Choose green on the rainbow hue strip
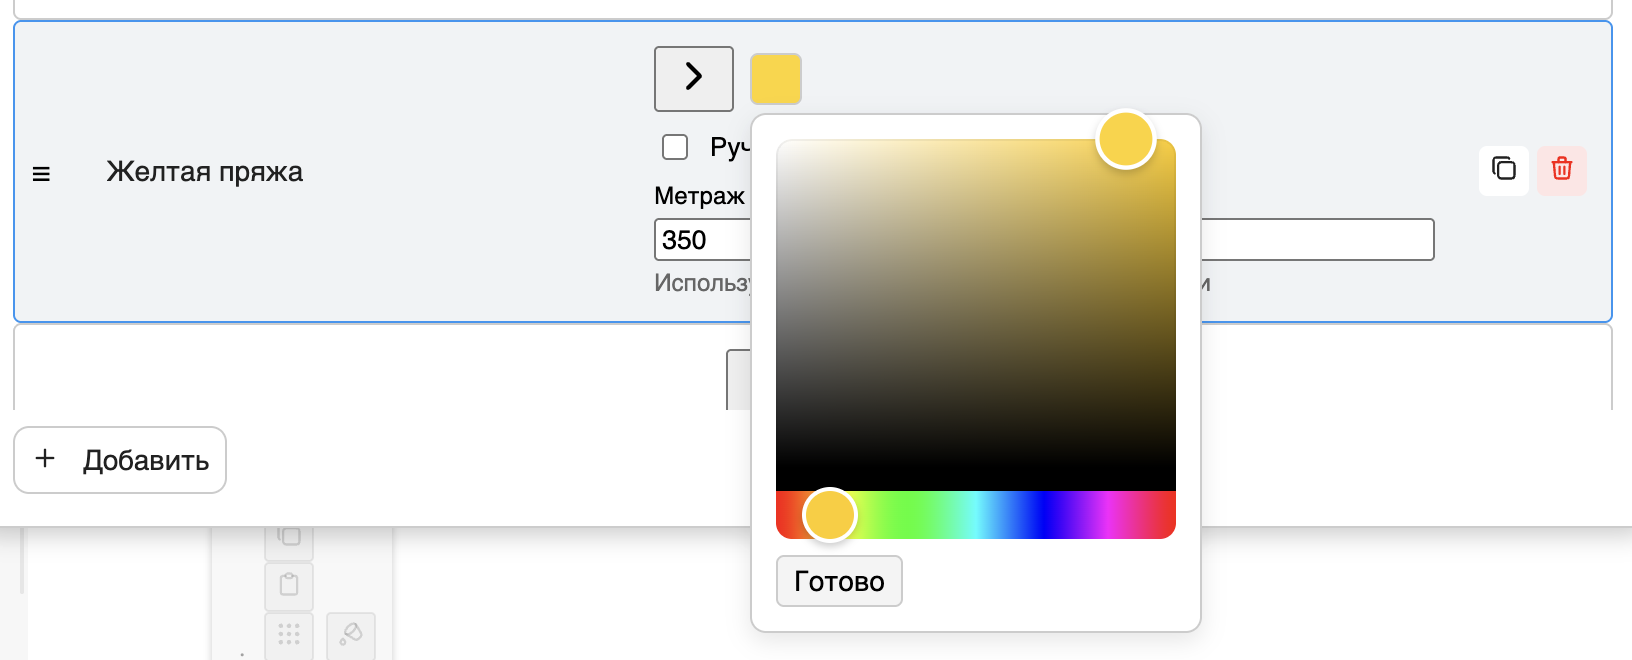 [x=910, y=515]
